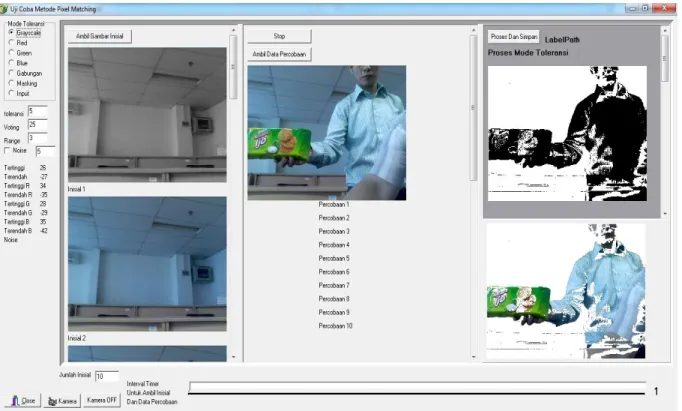
Task: Select the Grayscale tolerance mode
Action: [x=12, y=33]
